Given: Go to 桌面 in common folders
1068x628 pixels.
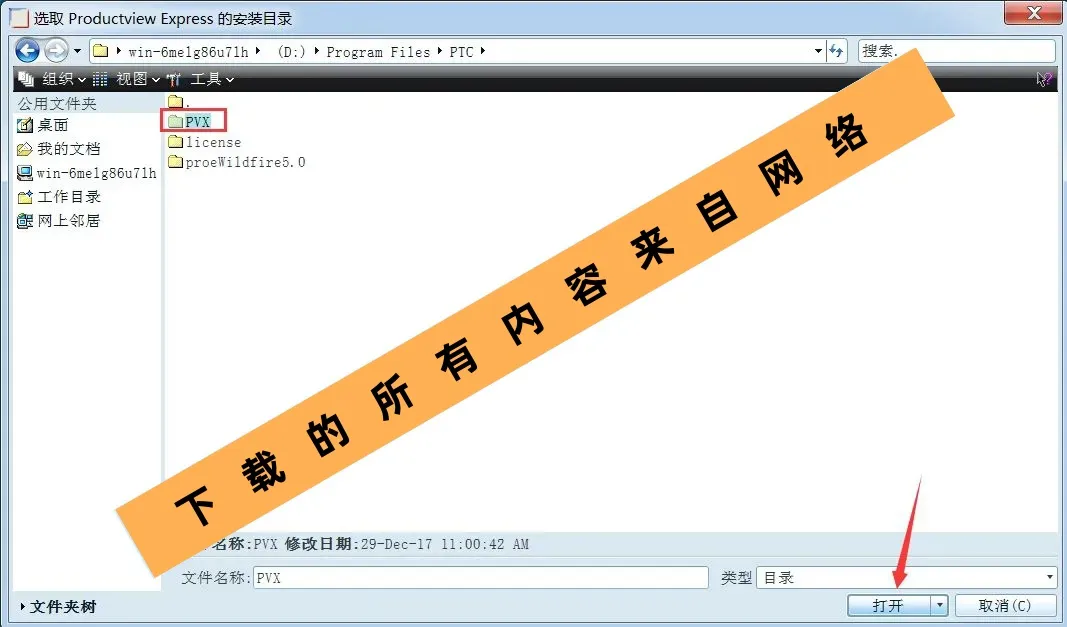Looking at the screenshot, I should (x=52, y=125).
